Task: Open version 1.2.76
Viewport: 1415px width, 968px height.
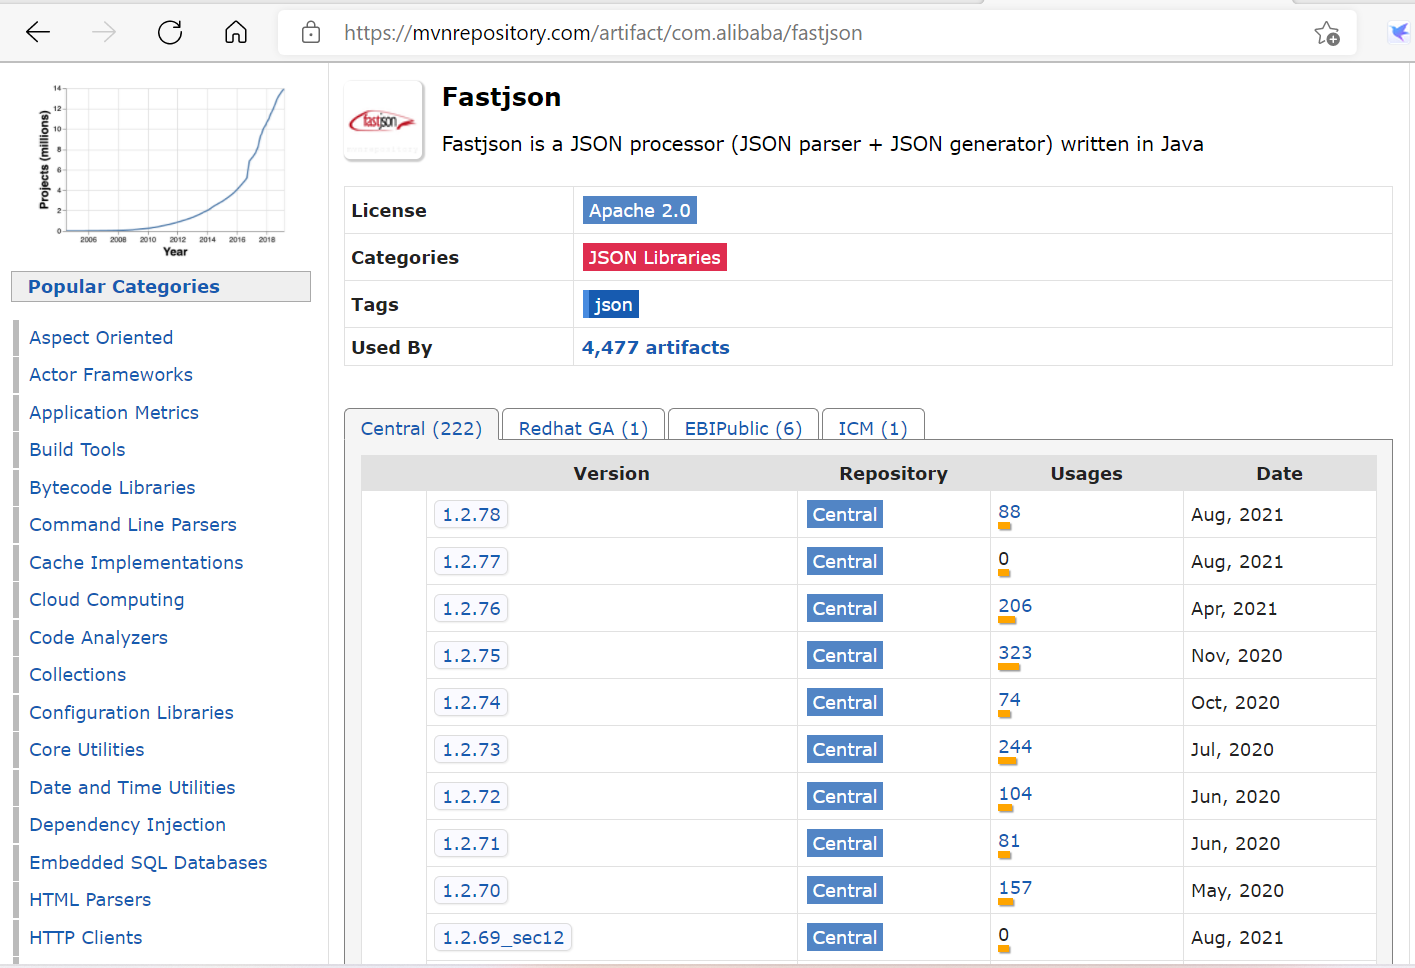Action: click(471, 608)
